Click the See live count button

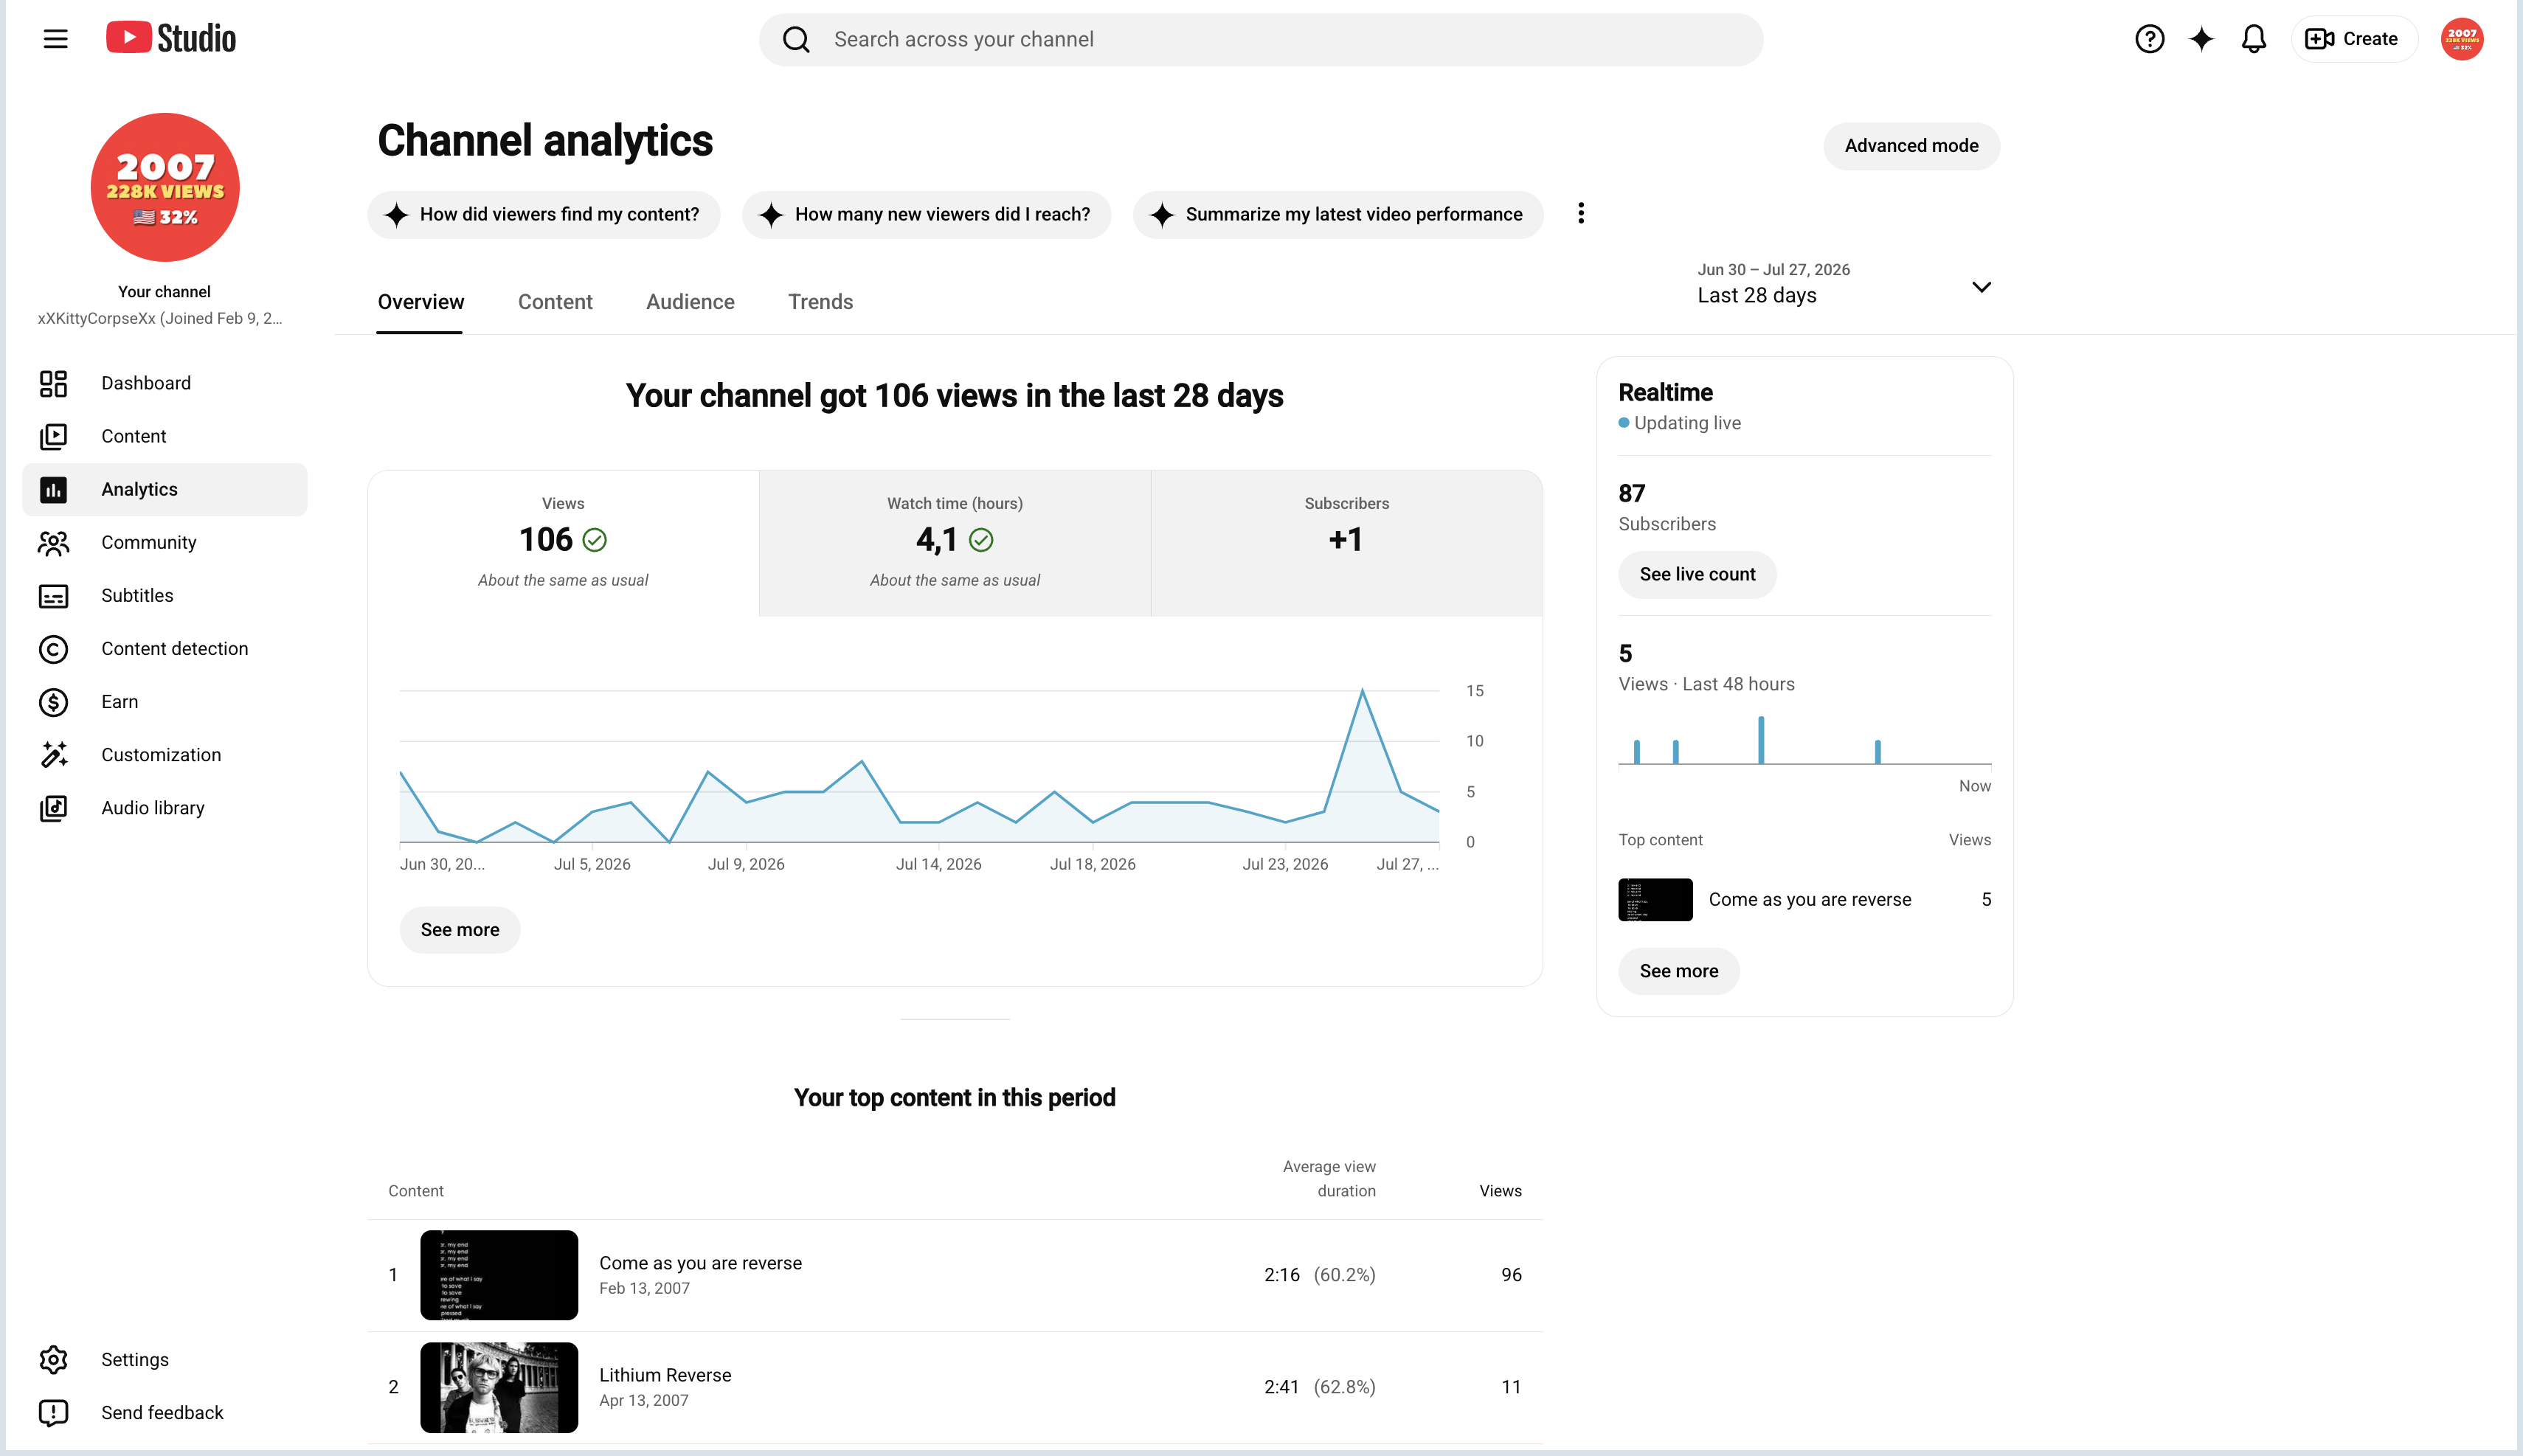(1697, 575)
